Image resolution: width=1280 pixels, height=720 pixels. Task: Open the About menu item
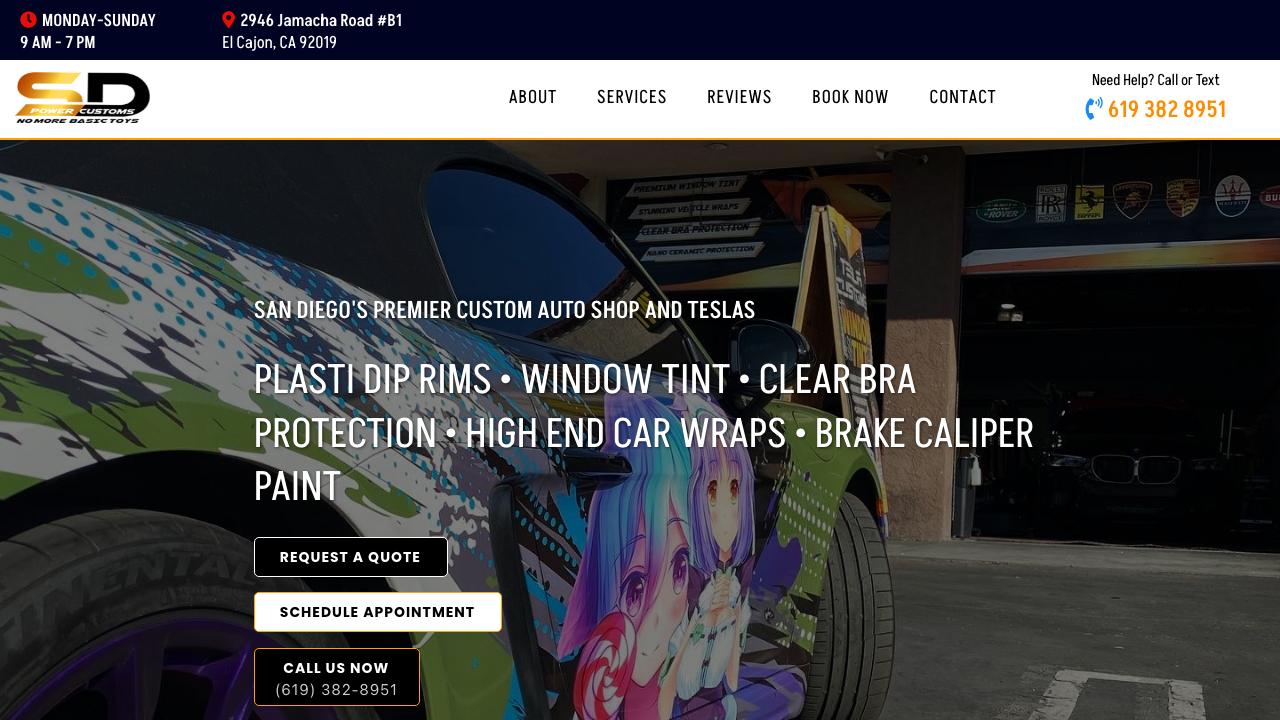tap(532, 97)
